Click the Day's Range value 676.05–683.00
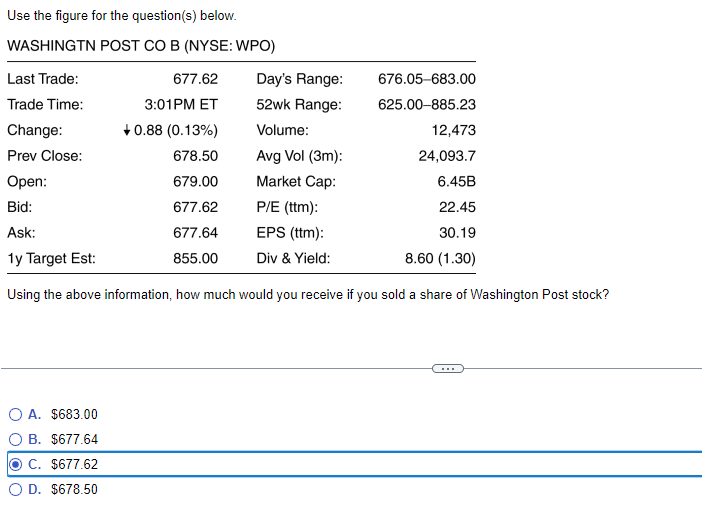Screen dimensions: 702x524 tap(427, 79)
